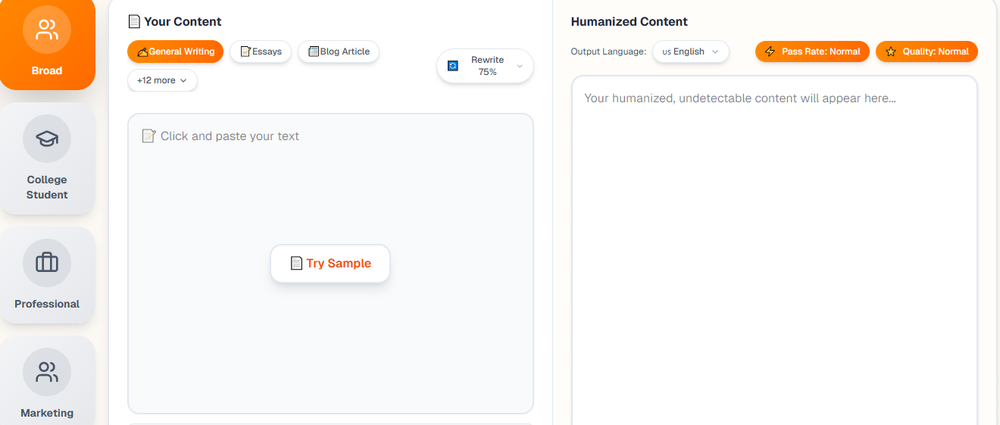This screenshot has height=425, width=1000.
Task: Click the Professional briefcase icon
Action: click(47, 263)
